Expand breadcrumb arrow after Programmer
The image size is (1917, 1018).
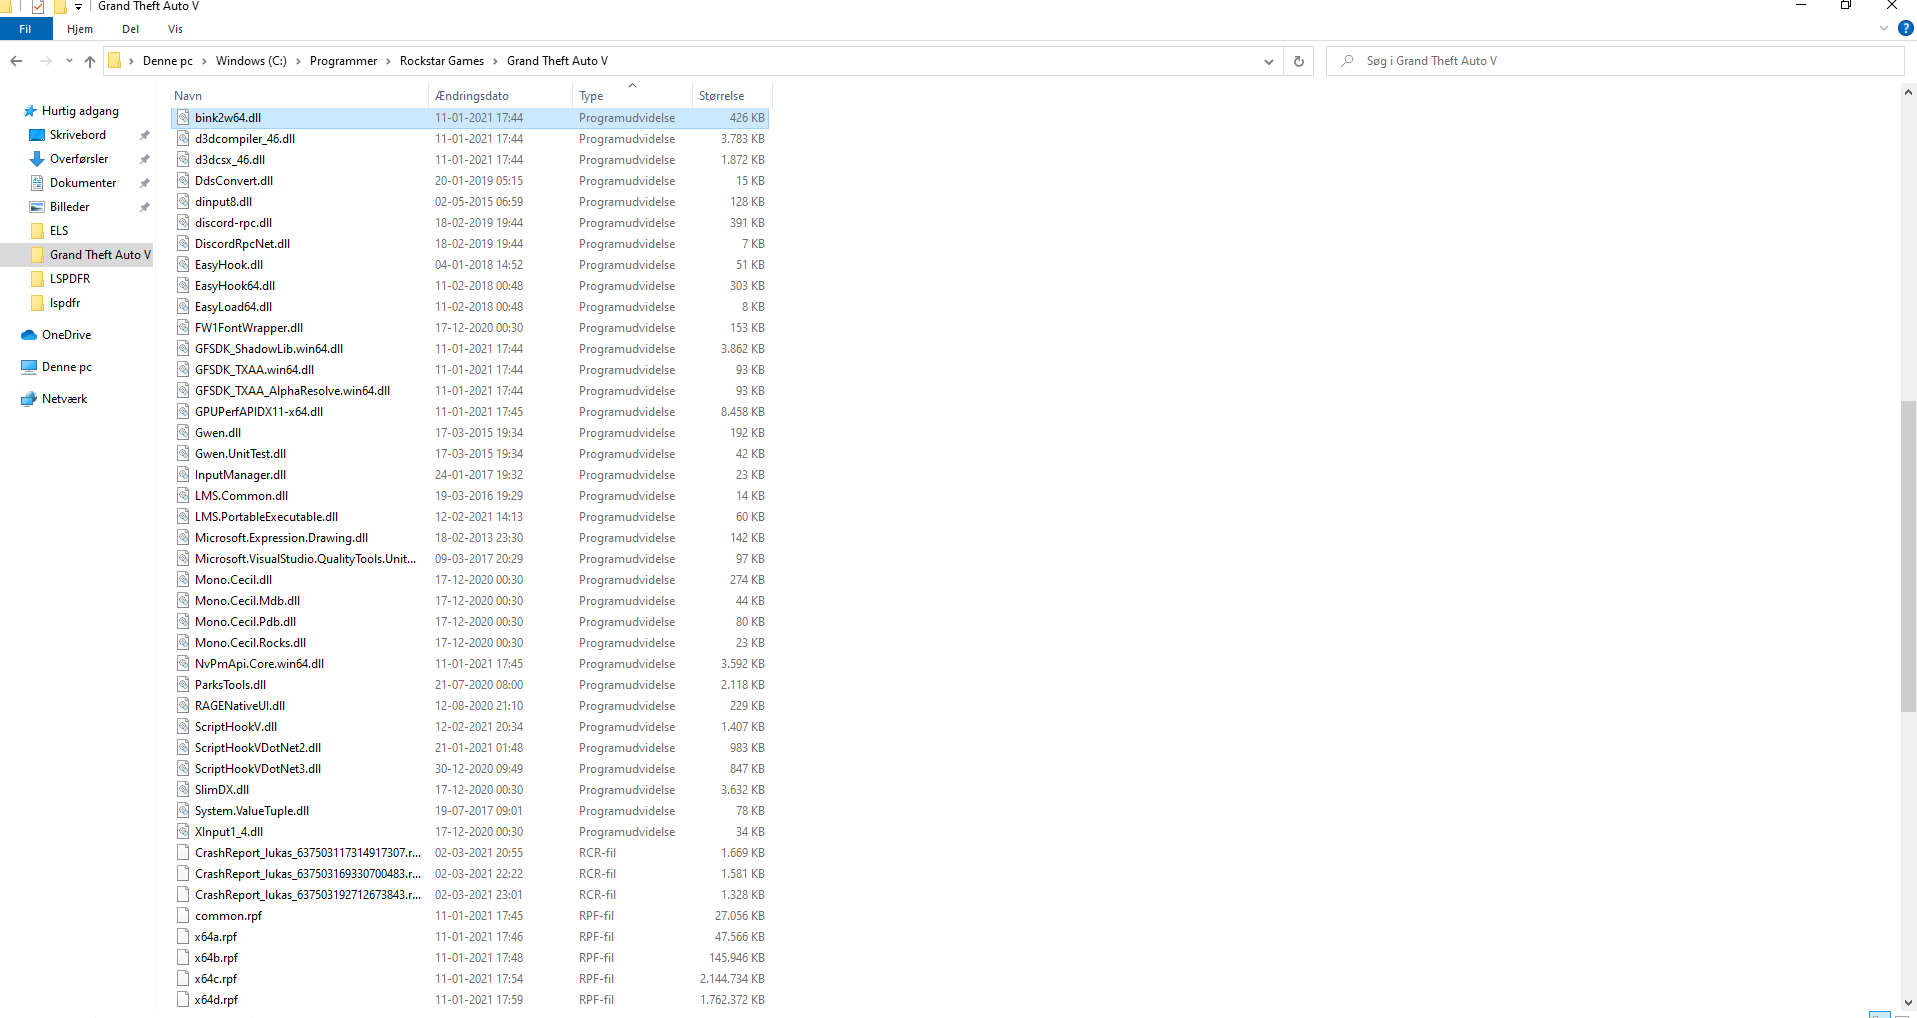(x=389, y=61)
